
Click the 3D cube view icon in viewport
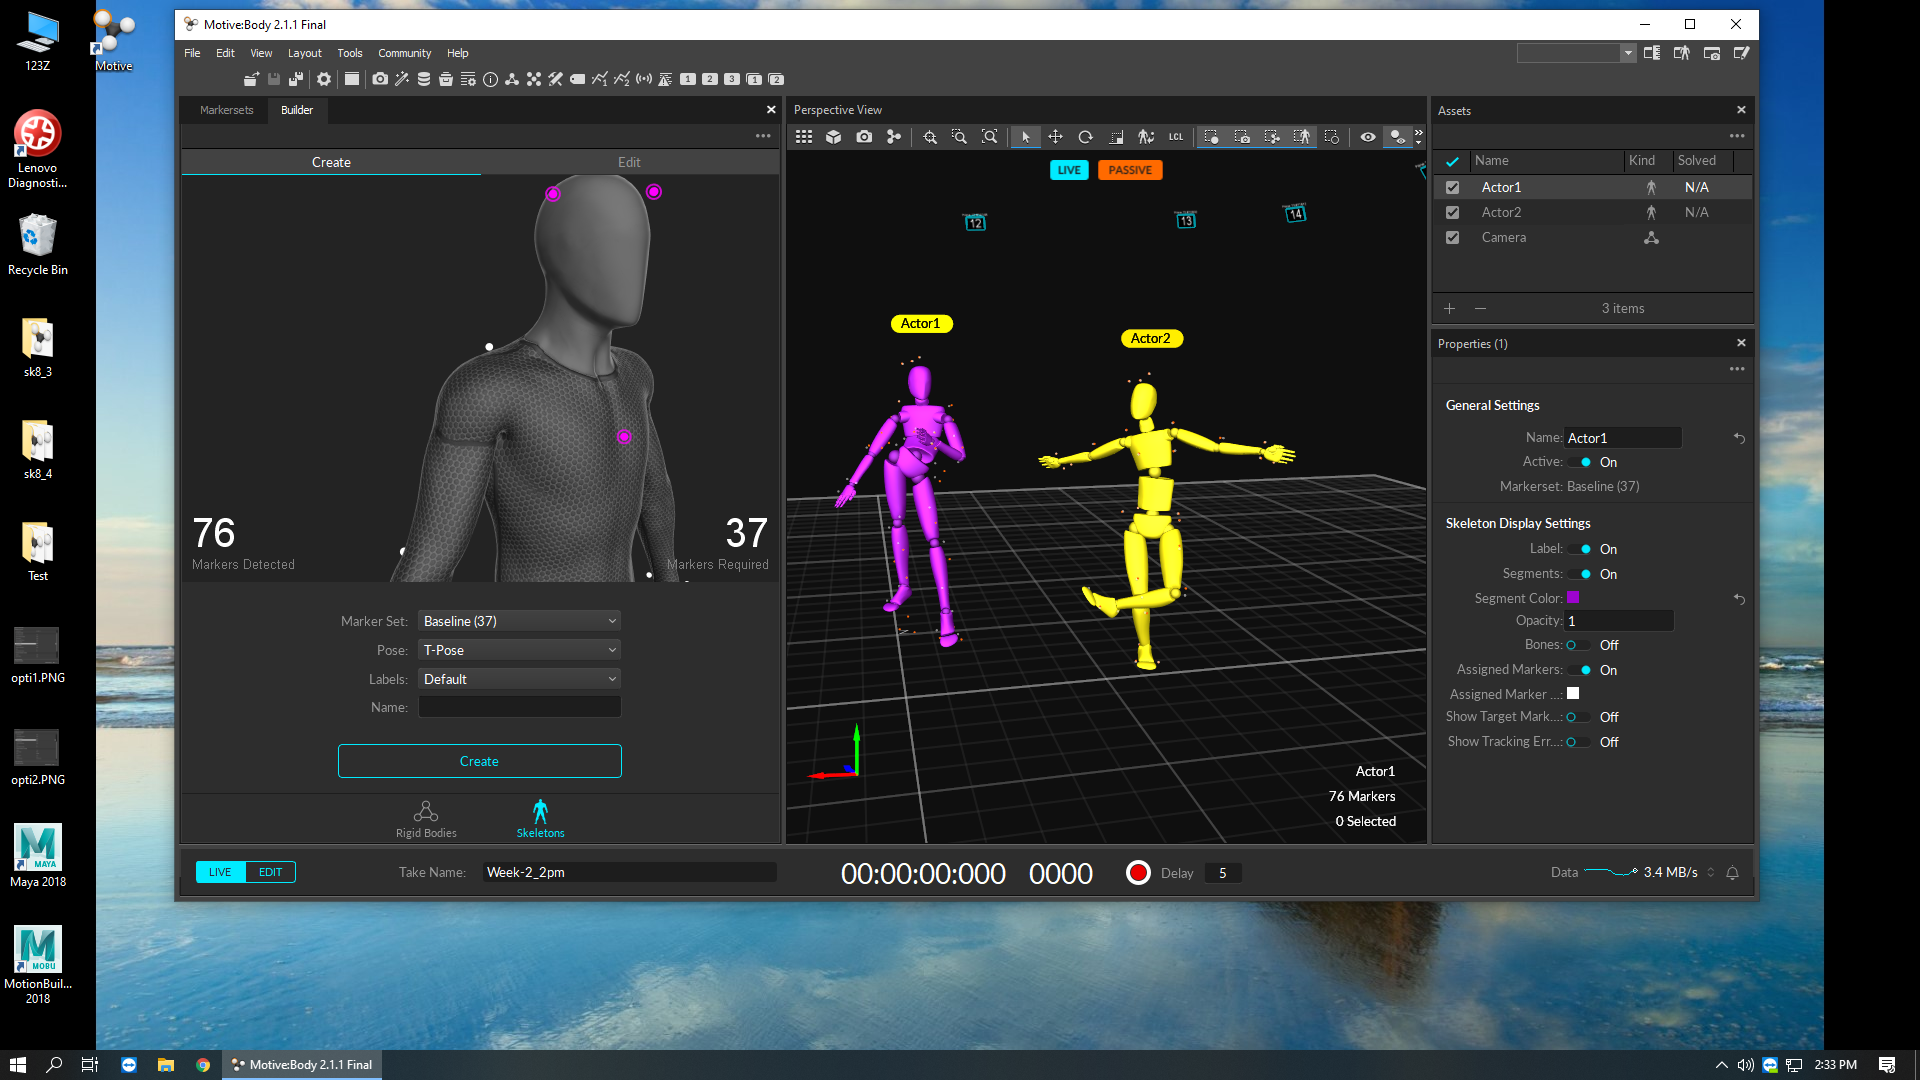(834, 137)
